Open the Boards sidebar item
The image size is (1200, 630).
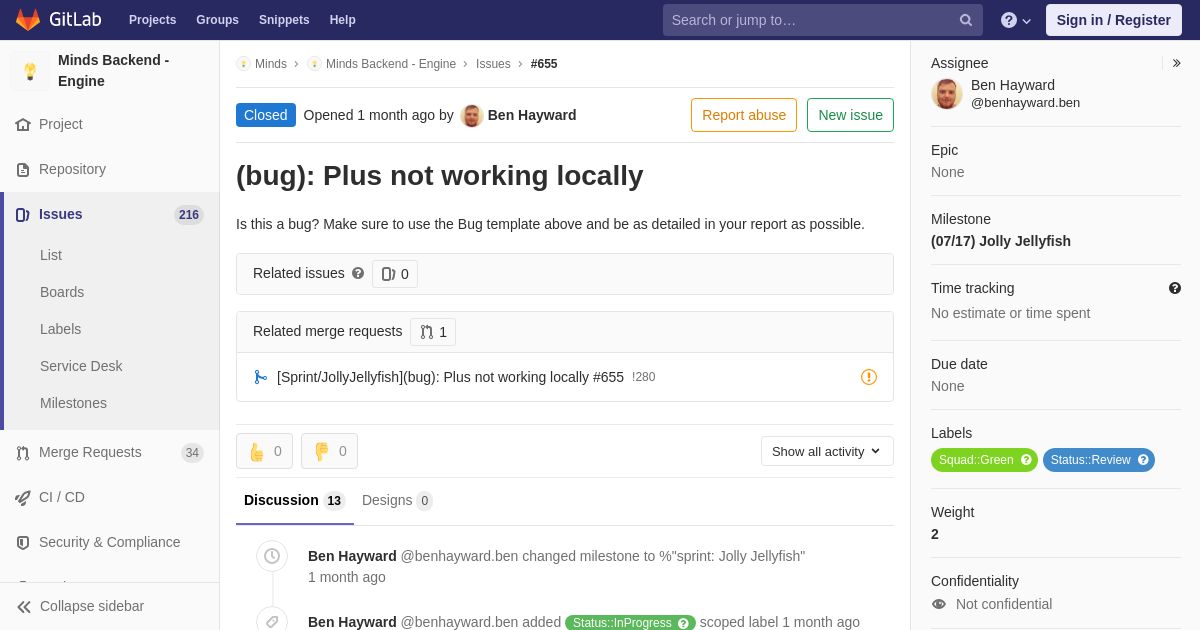62,292
